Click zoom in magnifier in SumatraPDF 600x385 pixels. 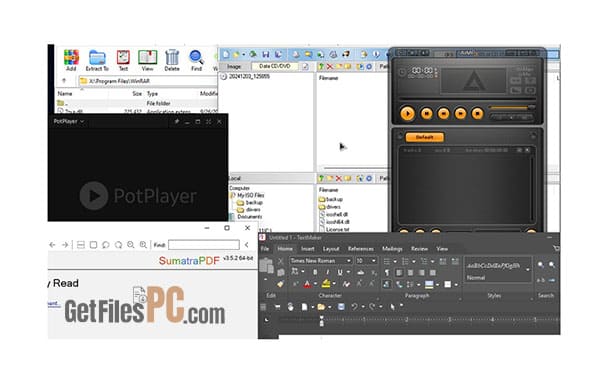click(143, 245)
